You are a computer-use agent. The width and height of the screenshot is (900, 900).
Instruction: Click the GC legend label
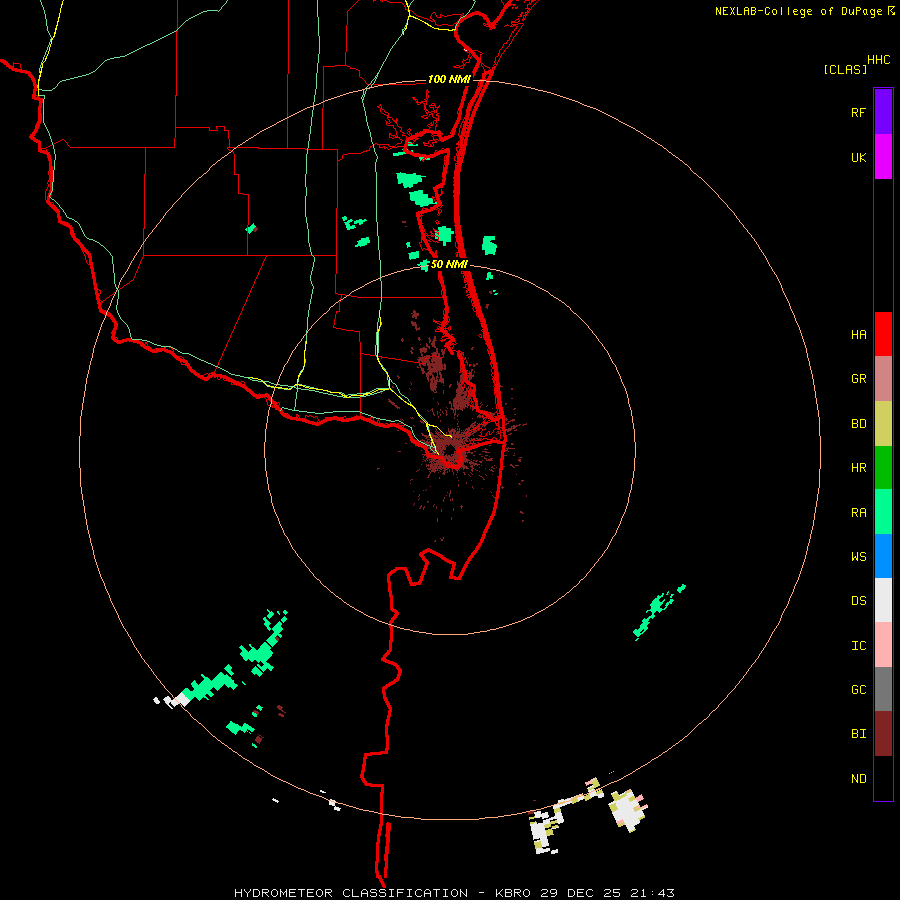point(858,690)
